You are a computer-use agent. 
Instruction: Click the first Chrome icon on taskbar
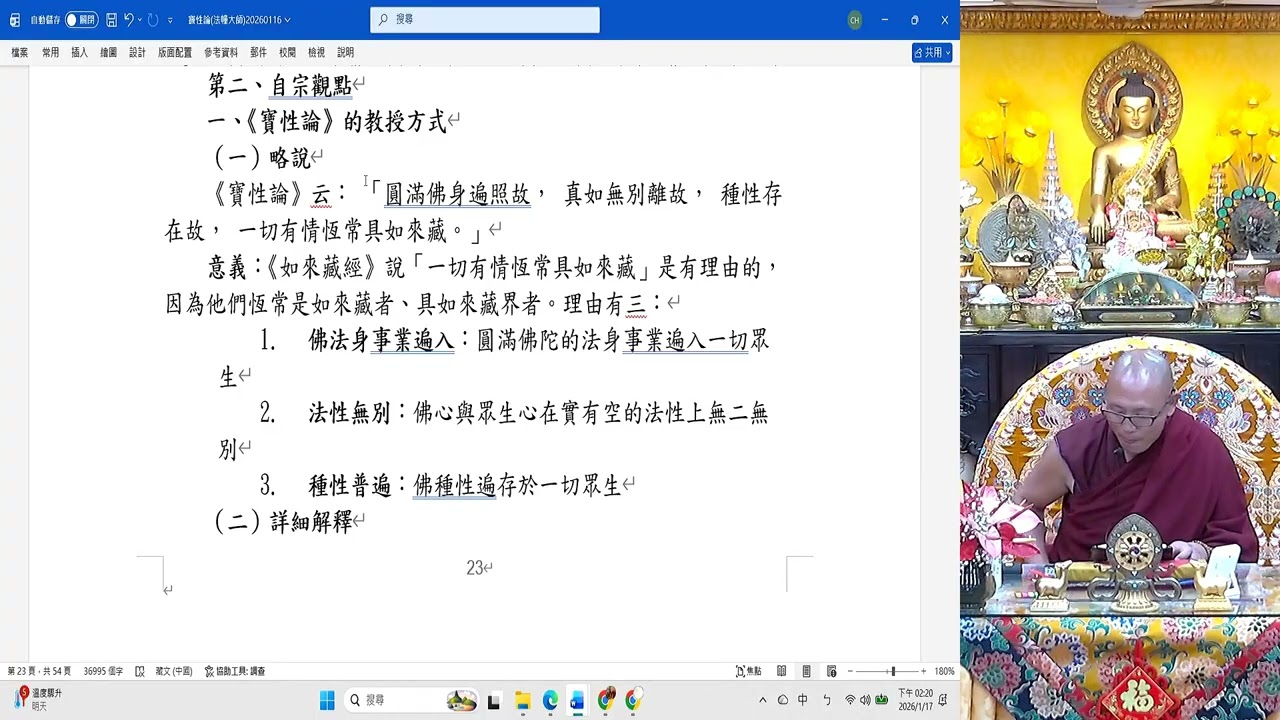coord(606,700)
